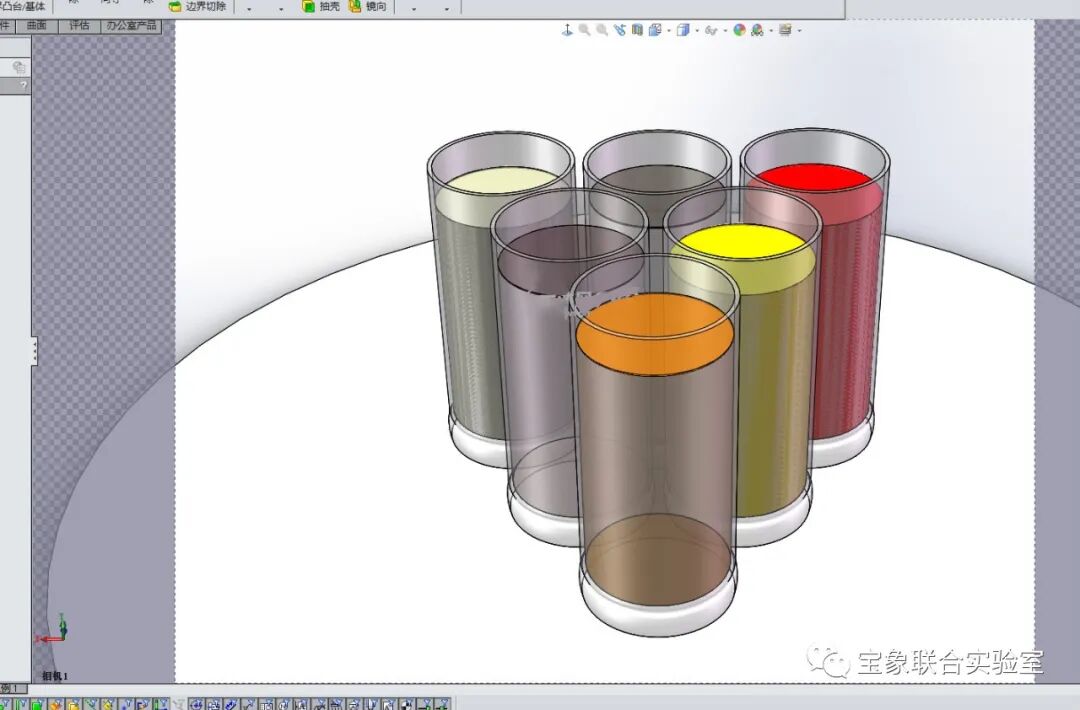
Task: Open the second dropdown arrow right of 镜向
Action: tap(446, 9)
